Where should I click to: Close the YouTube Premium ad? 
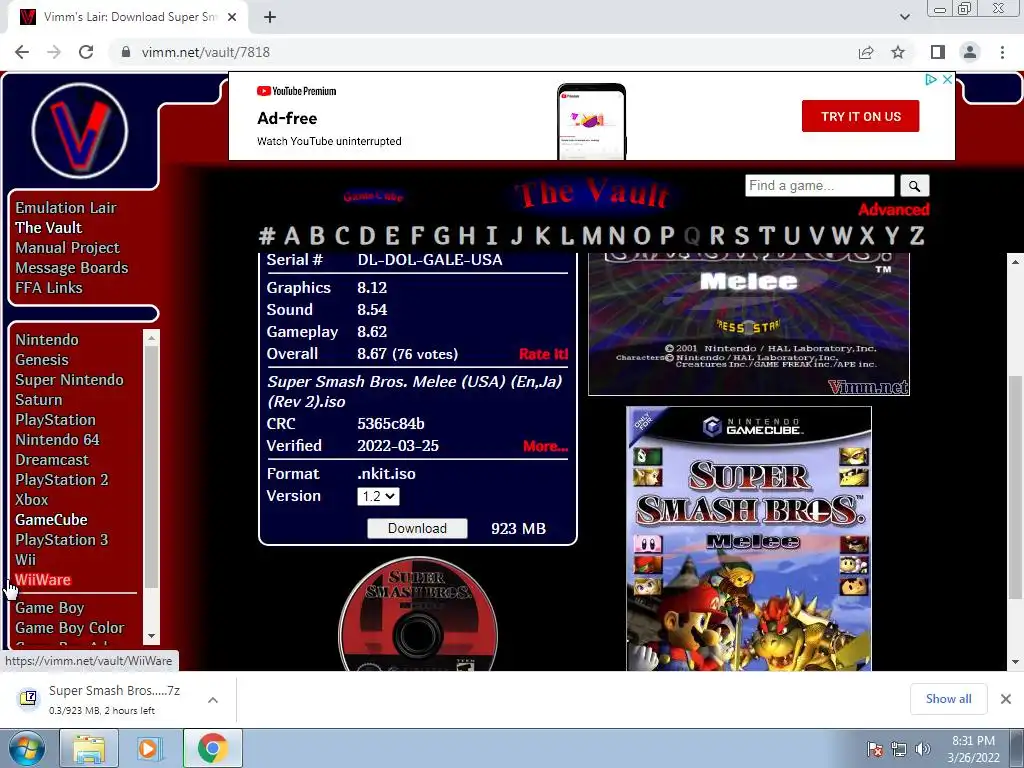tap(948, 80)
